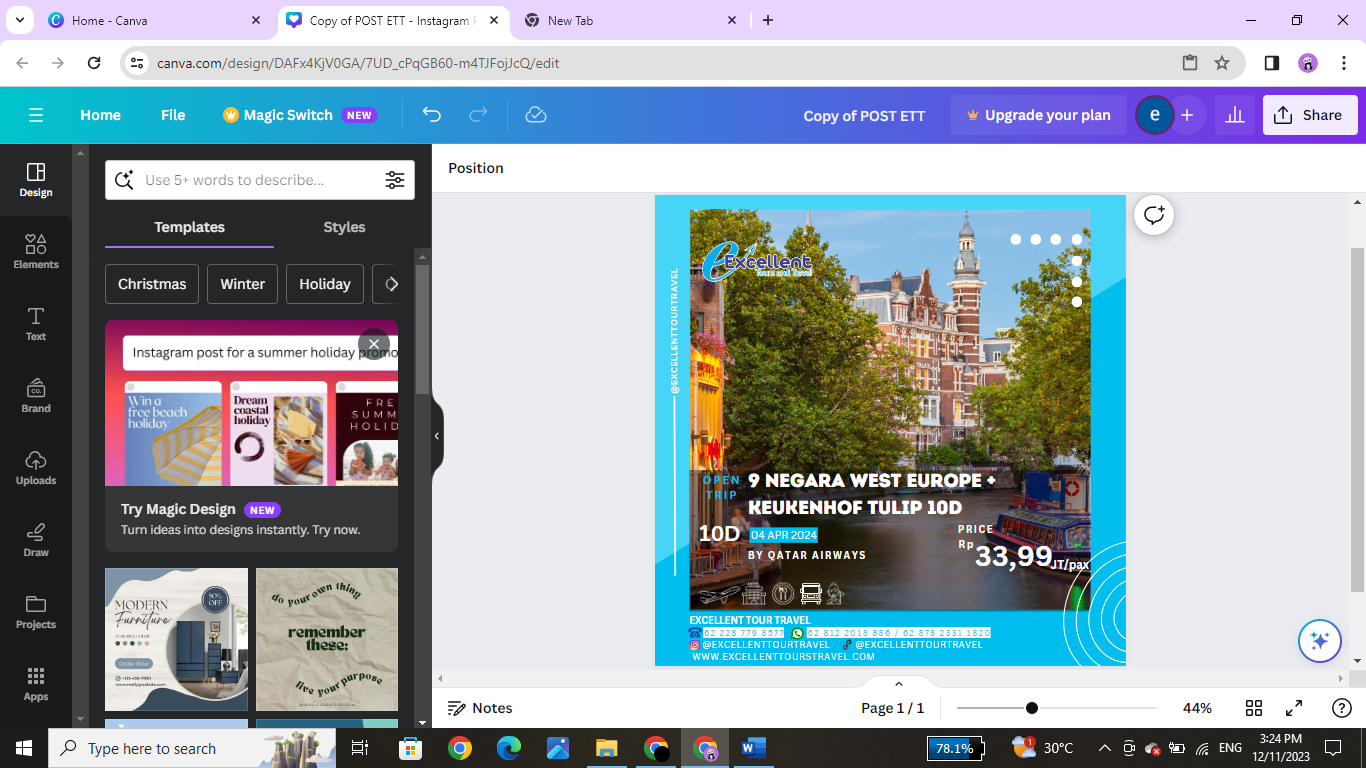Click the Share button

pyautogui.click(x=1309, y=115)
